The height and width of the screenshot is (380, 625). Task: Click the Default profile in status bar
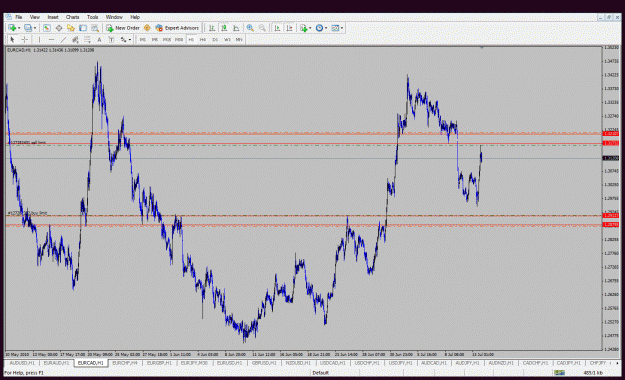click(x=321, y=373)
